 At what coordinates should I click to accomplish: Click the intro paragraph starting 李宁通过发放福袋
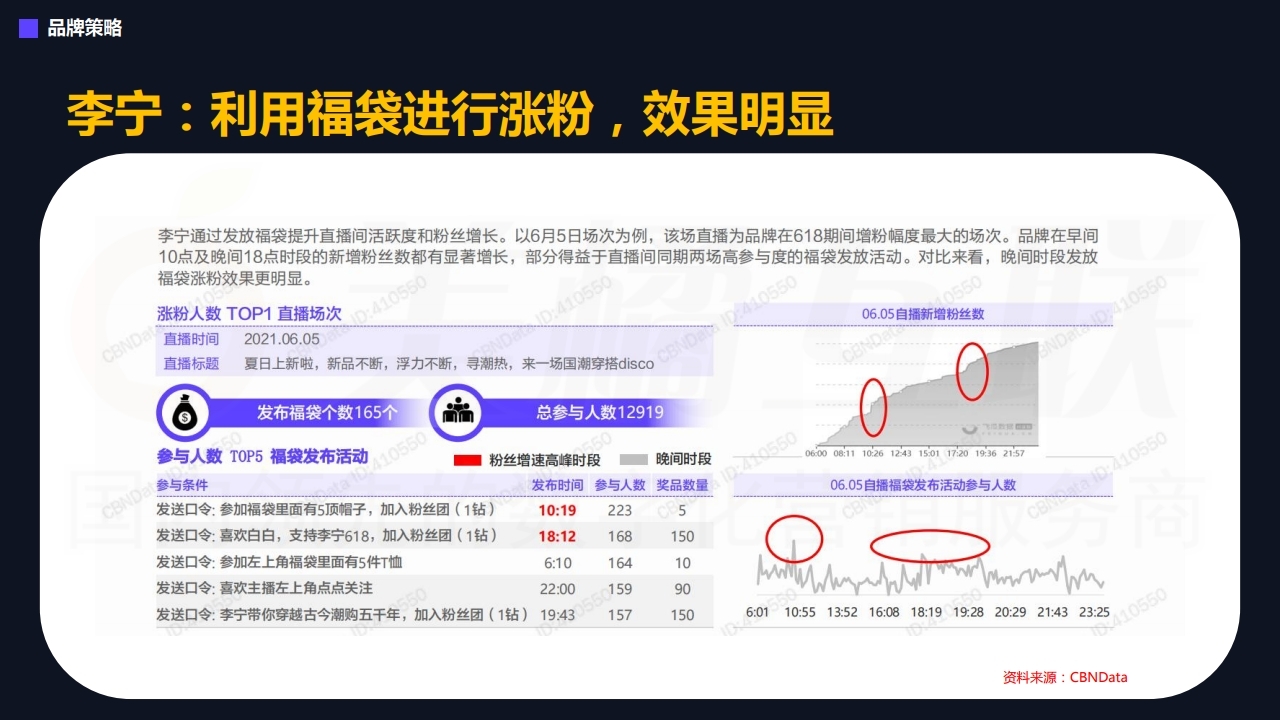[x=628, y=257]
